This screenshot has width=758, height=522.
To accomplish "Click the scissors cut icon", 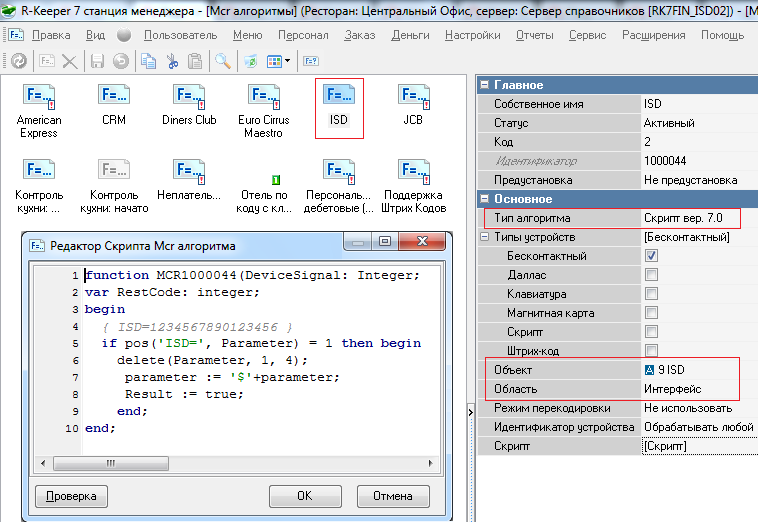I will (172, 61).
